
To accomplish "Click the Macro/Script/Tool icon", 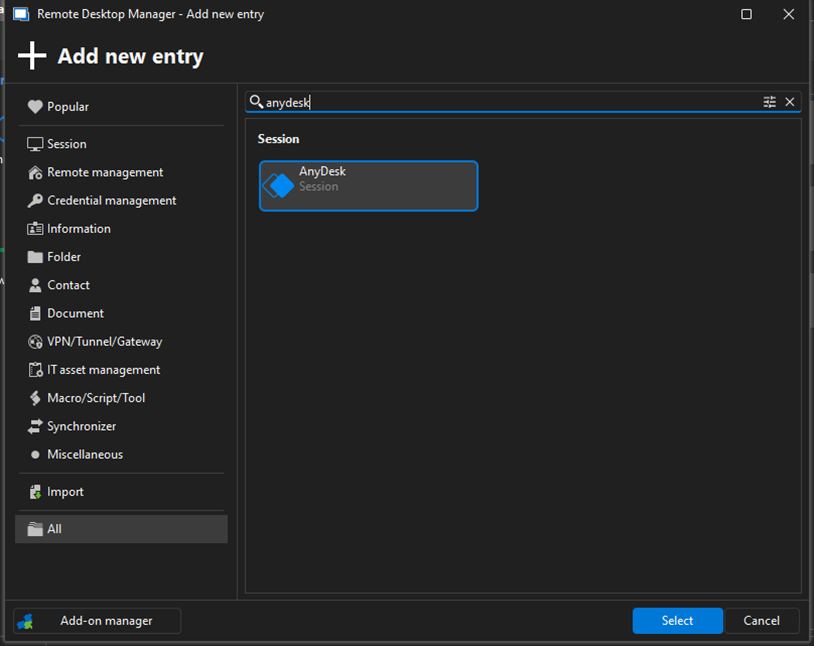I will tap(35, 398).
